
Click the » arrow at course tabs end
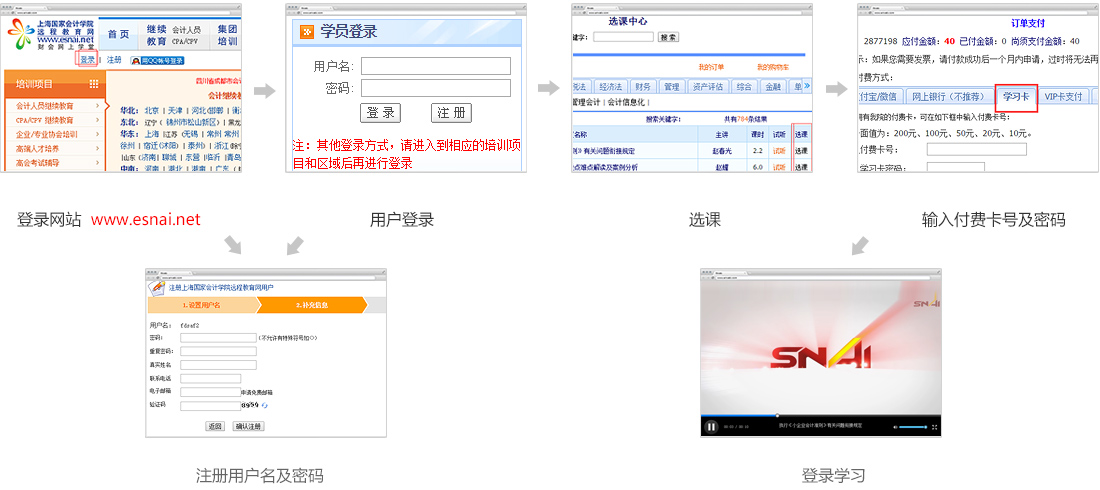807,86
